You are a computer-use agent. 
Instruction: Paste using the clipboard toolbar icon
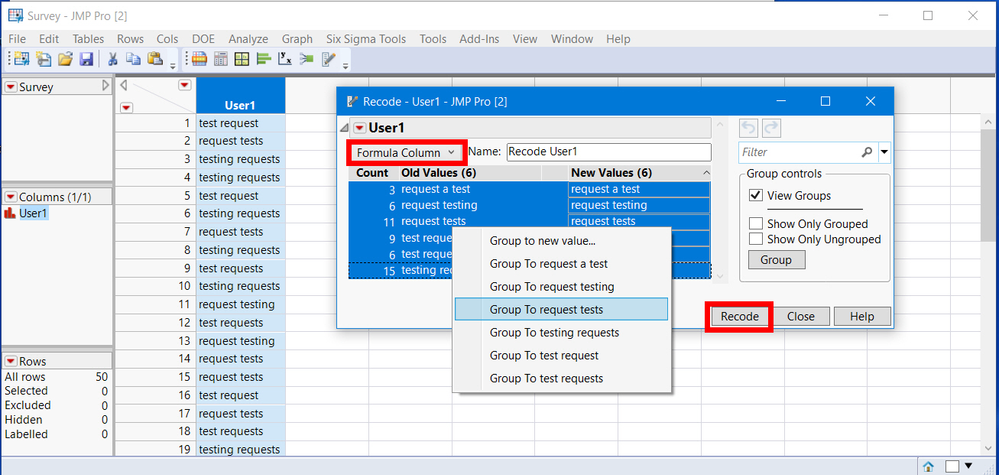155,59
